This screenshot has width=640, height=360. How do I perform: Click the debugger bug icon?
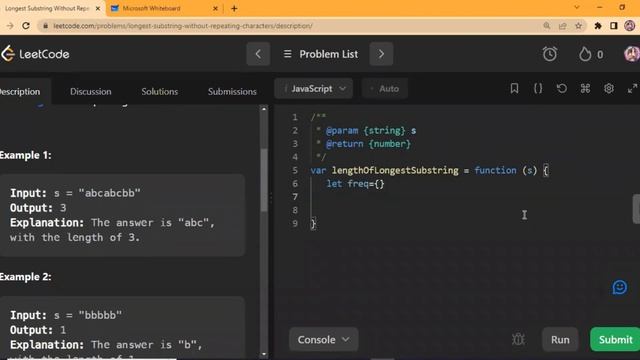pyautogui.click(x=518, y=339)
